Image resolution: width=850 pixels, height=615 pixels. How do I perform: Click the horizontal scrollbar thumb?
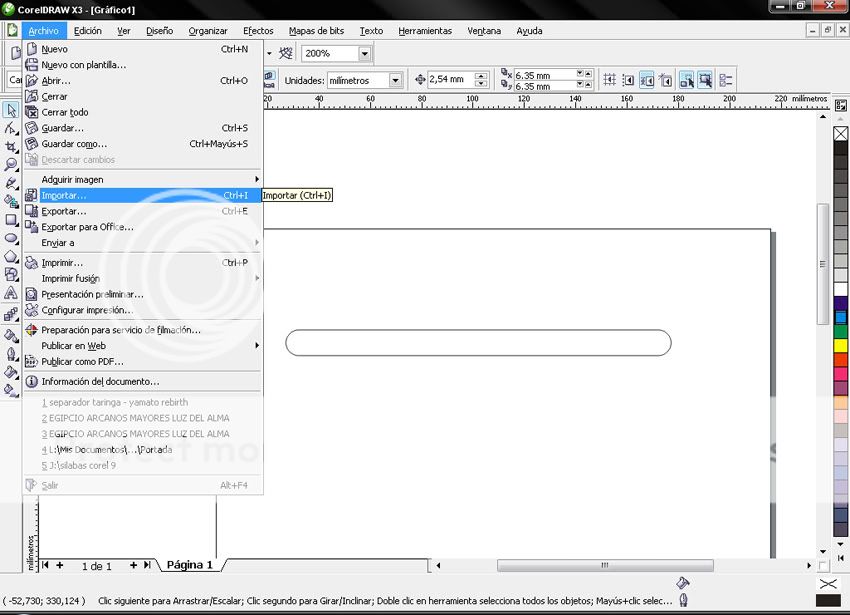605,565
